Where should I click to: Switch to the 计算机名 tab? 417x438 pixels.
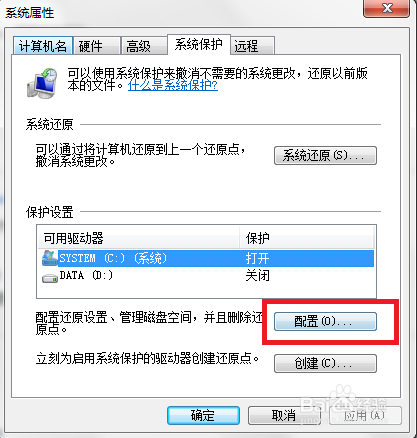[x=43, y=46]
